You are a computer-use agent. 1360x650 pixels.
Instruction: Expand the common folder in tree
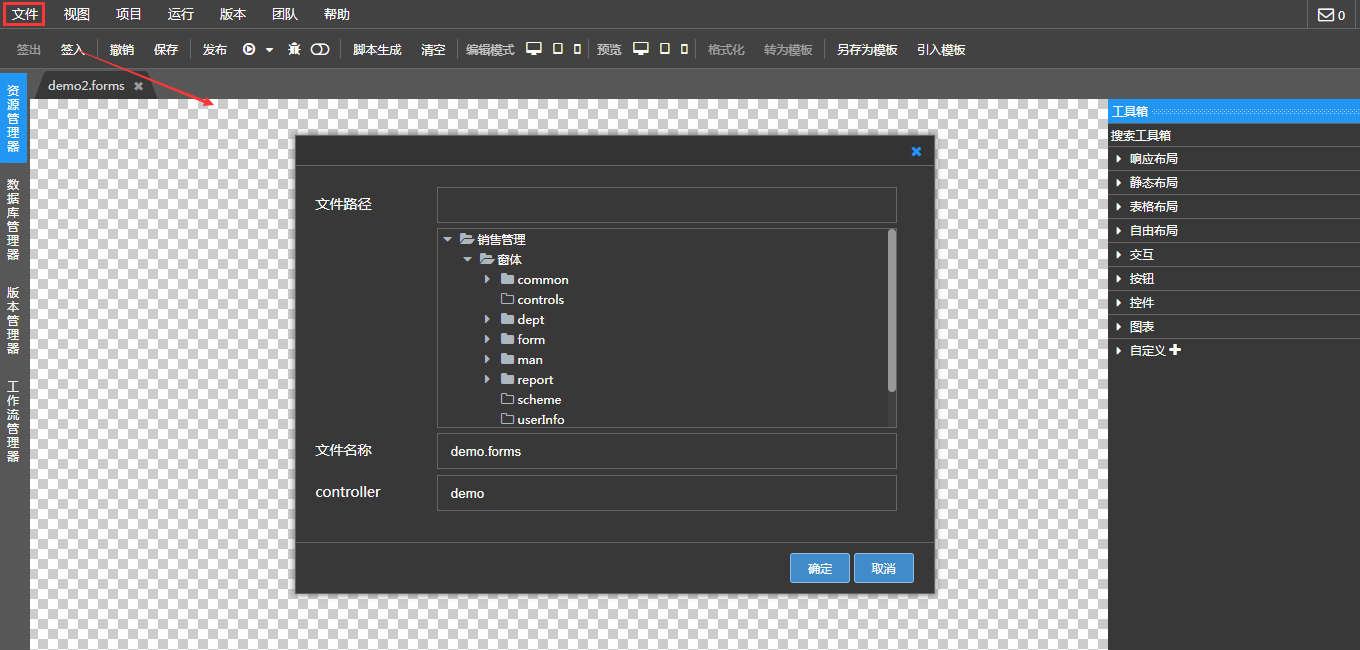click(x=487, y=279)
